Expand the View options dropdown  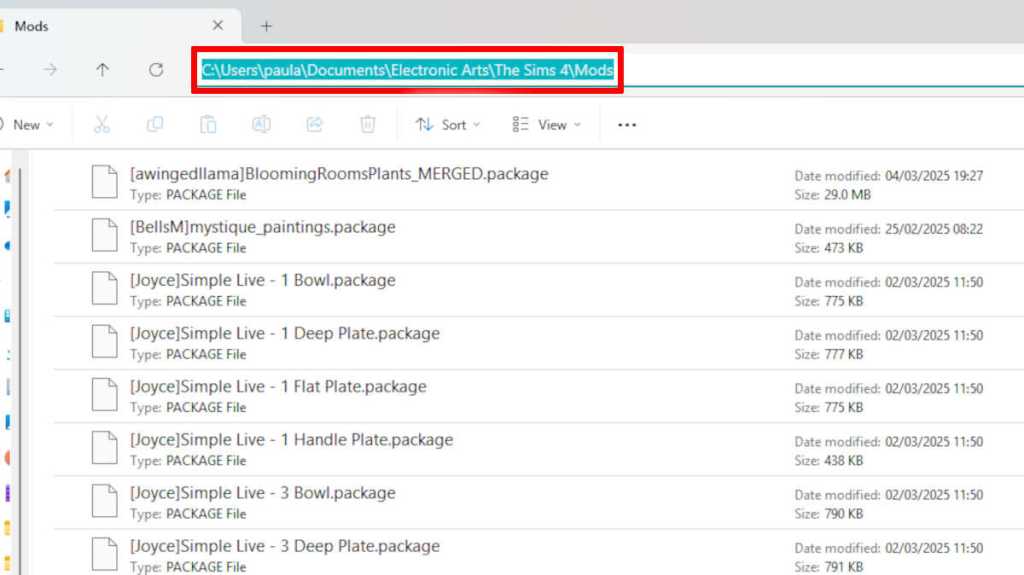[x=540, y=125]
